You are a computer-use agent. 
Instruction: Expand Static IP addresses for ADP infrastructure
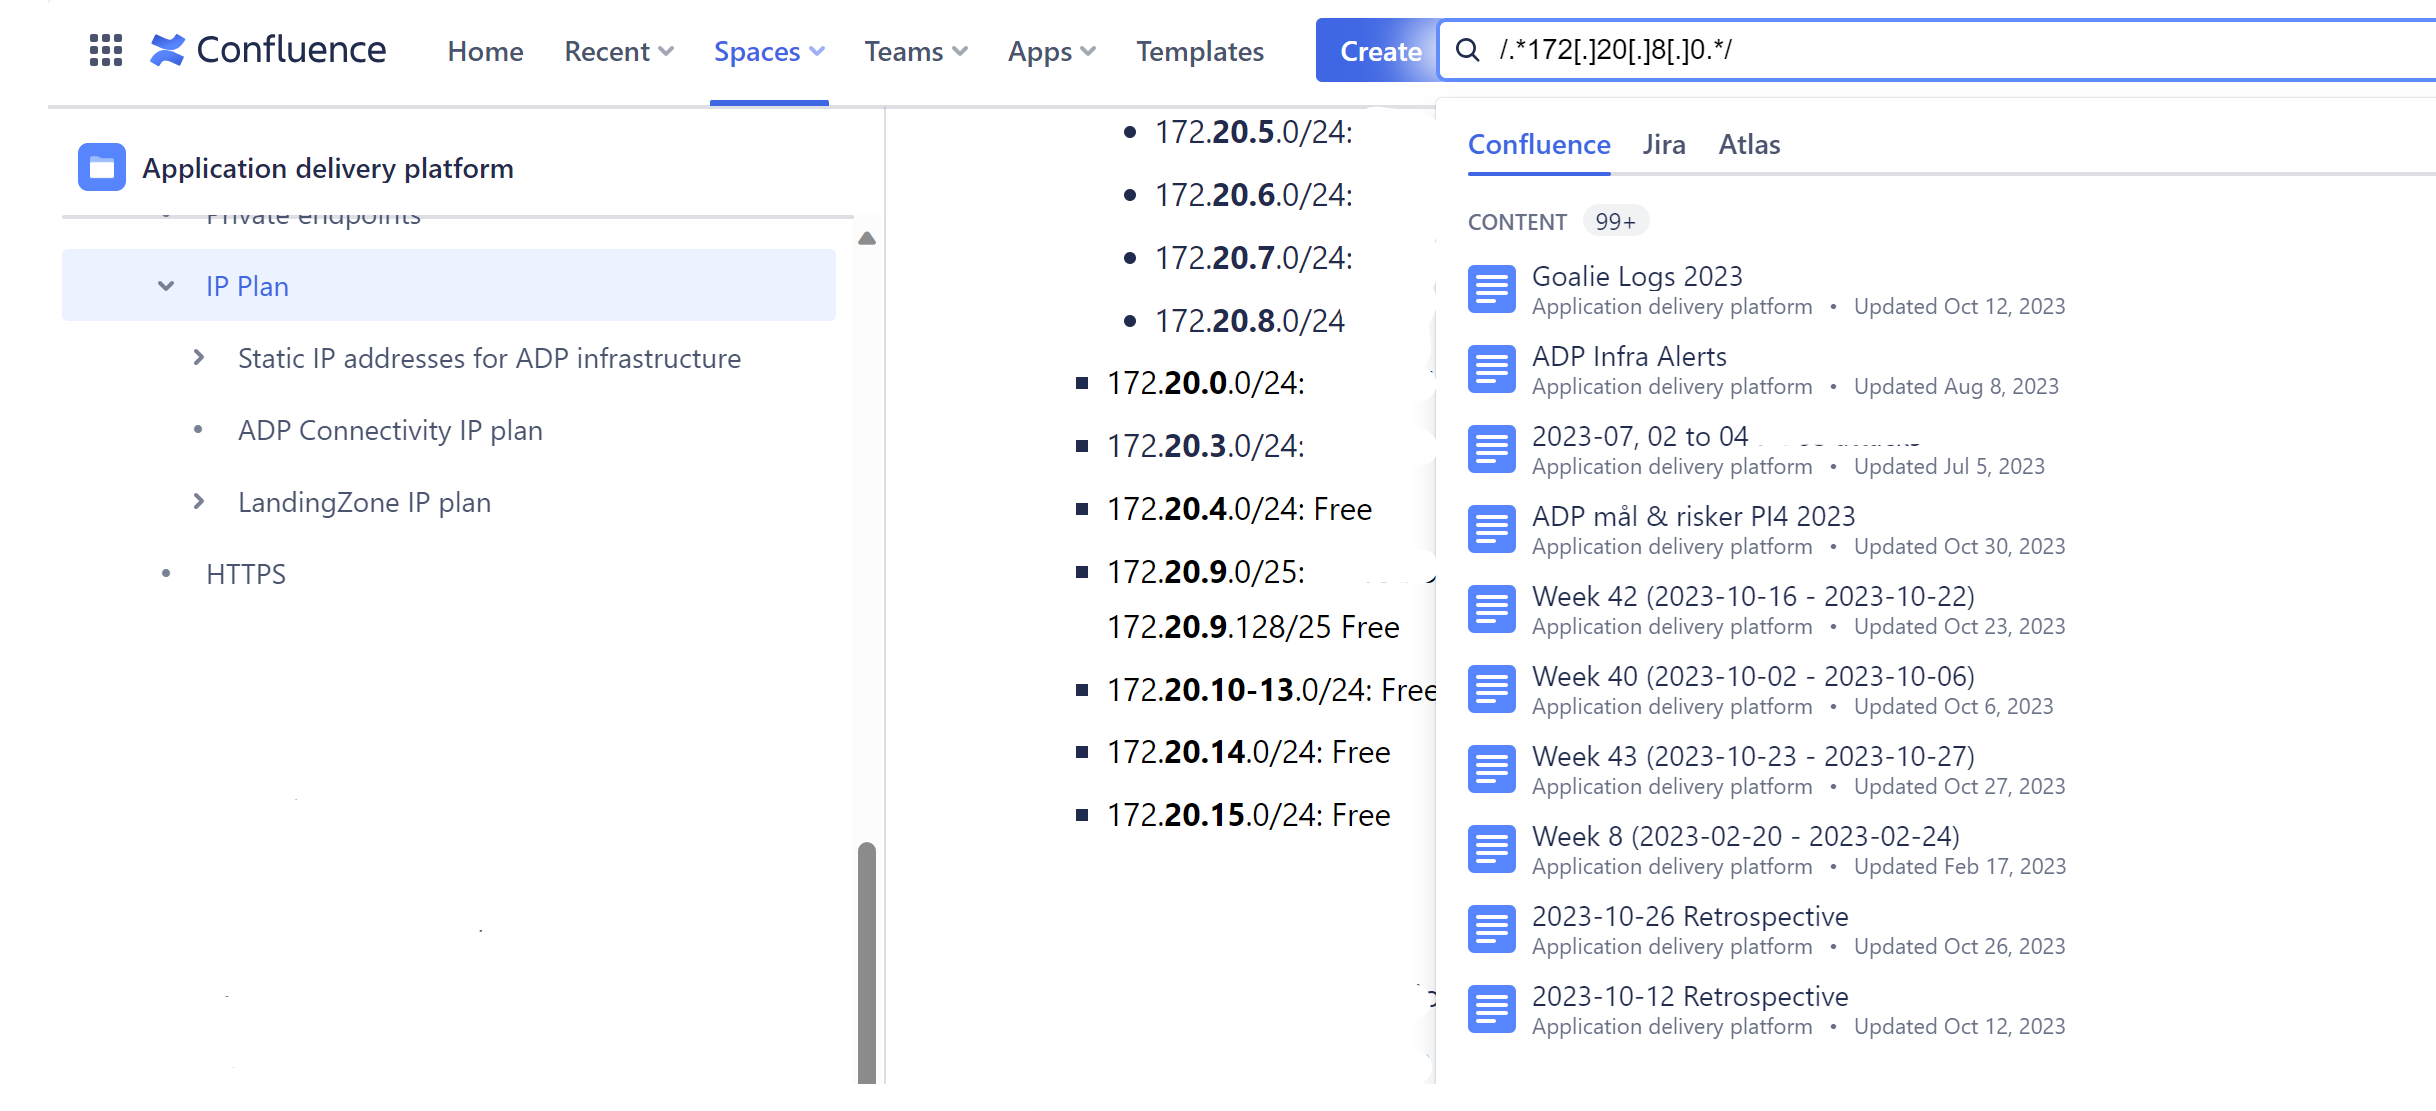(x=197, y=357)
